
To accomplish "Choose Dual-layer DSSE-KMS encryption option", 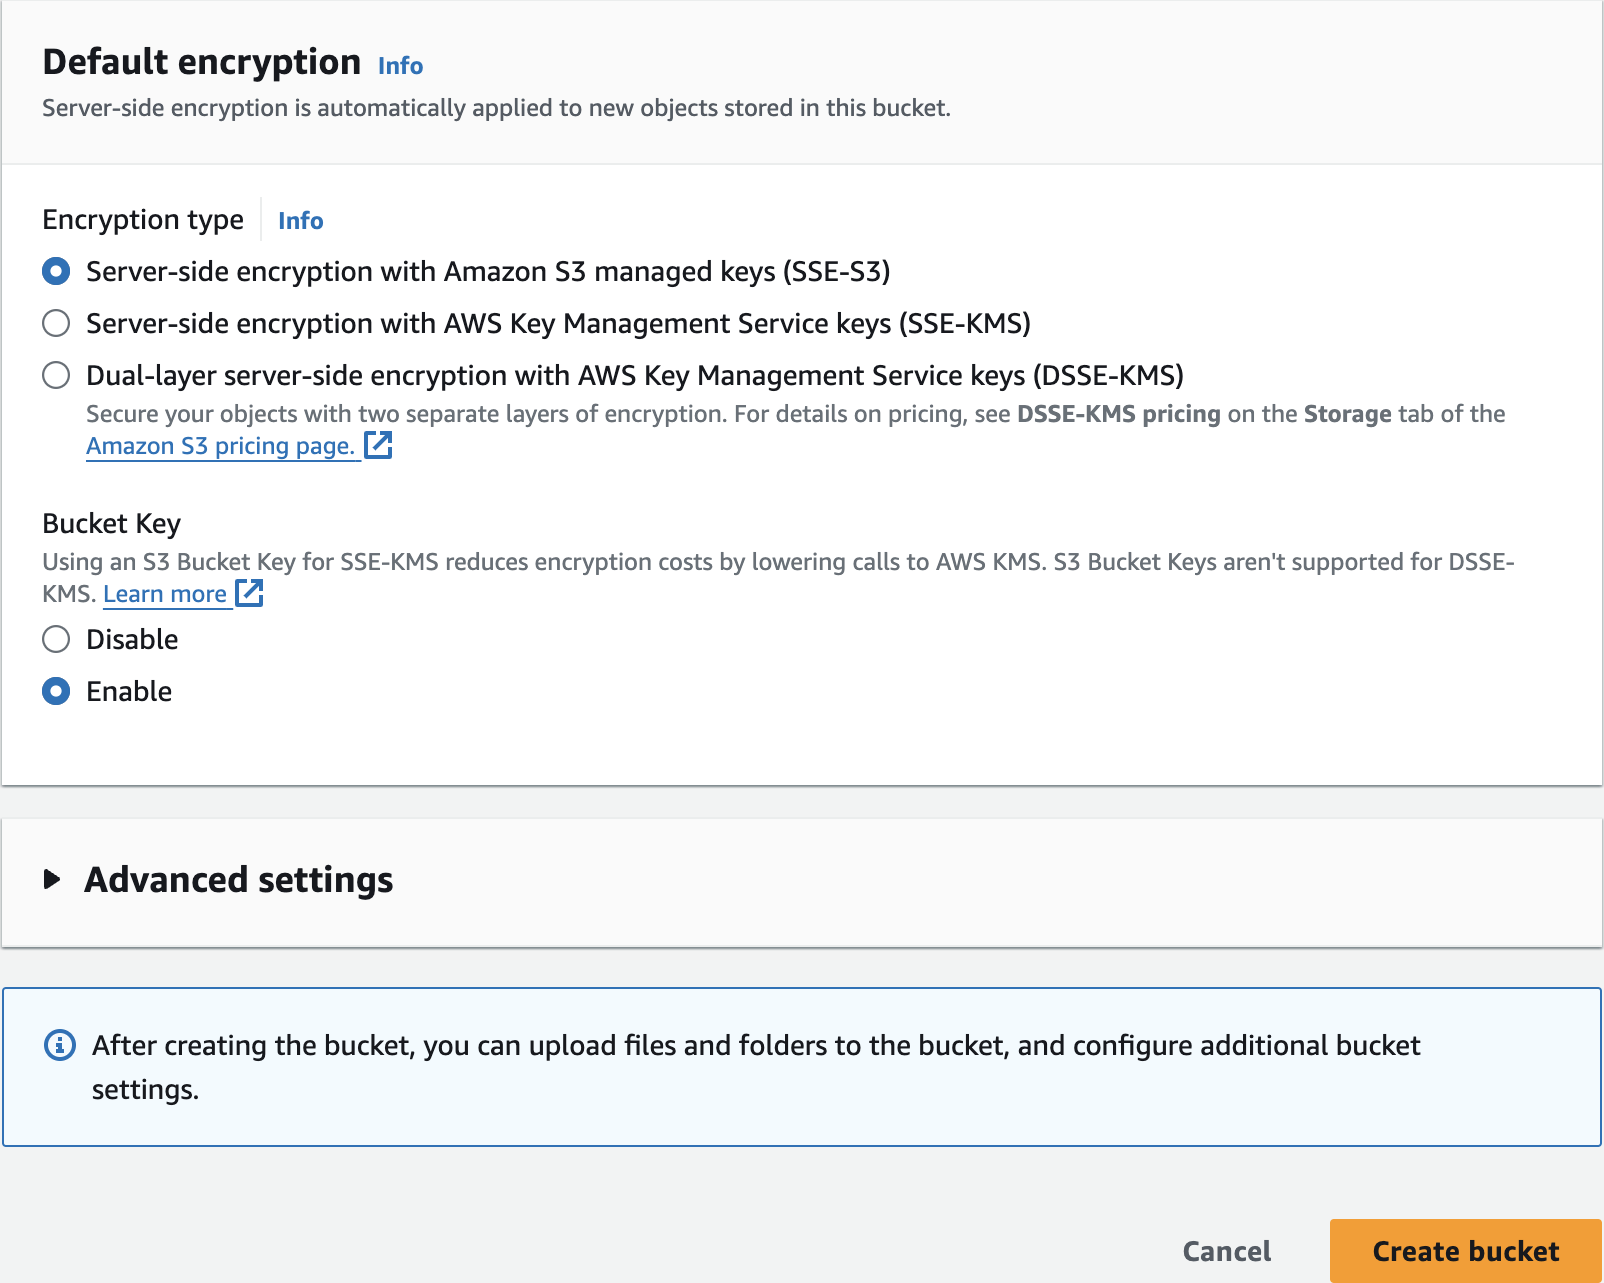I will pos(56,375).
